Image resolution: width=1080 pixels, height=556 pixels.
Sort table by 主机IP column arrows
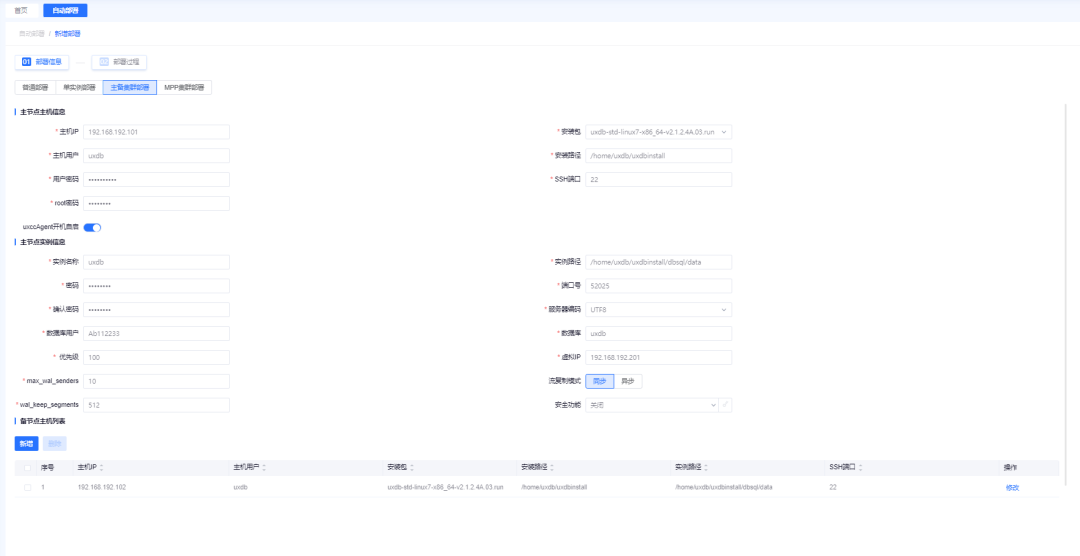click(x=102, y=467)
